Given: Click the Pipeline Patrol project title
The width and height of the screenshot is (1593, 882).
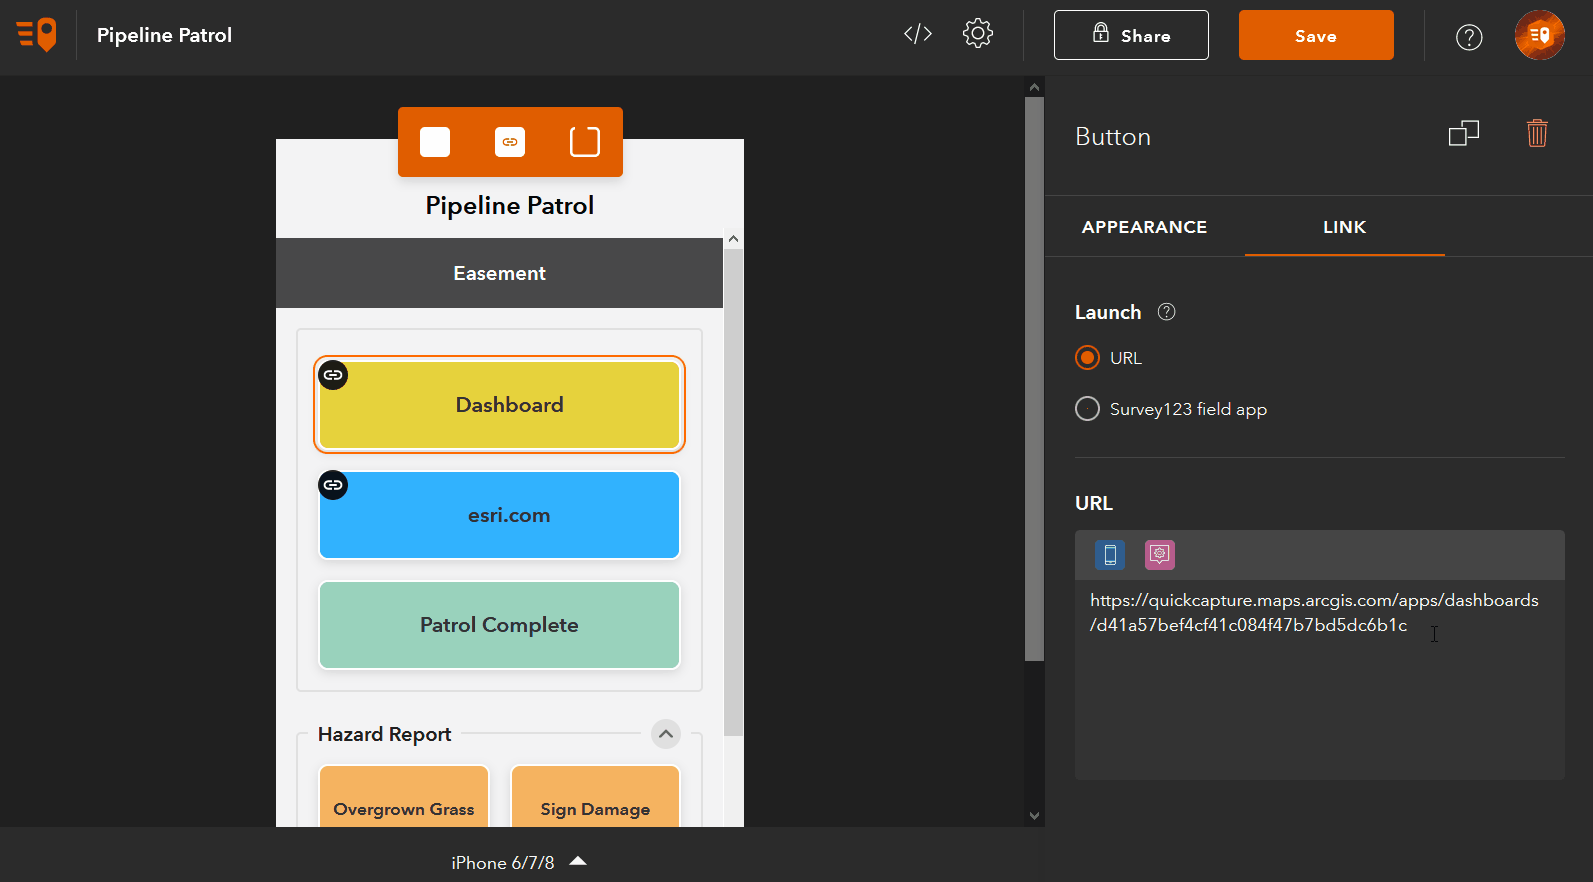Looking at the screenshot, I should pos(164,35).
